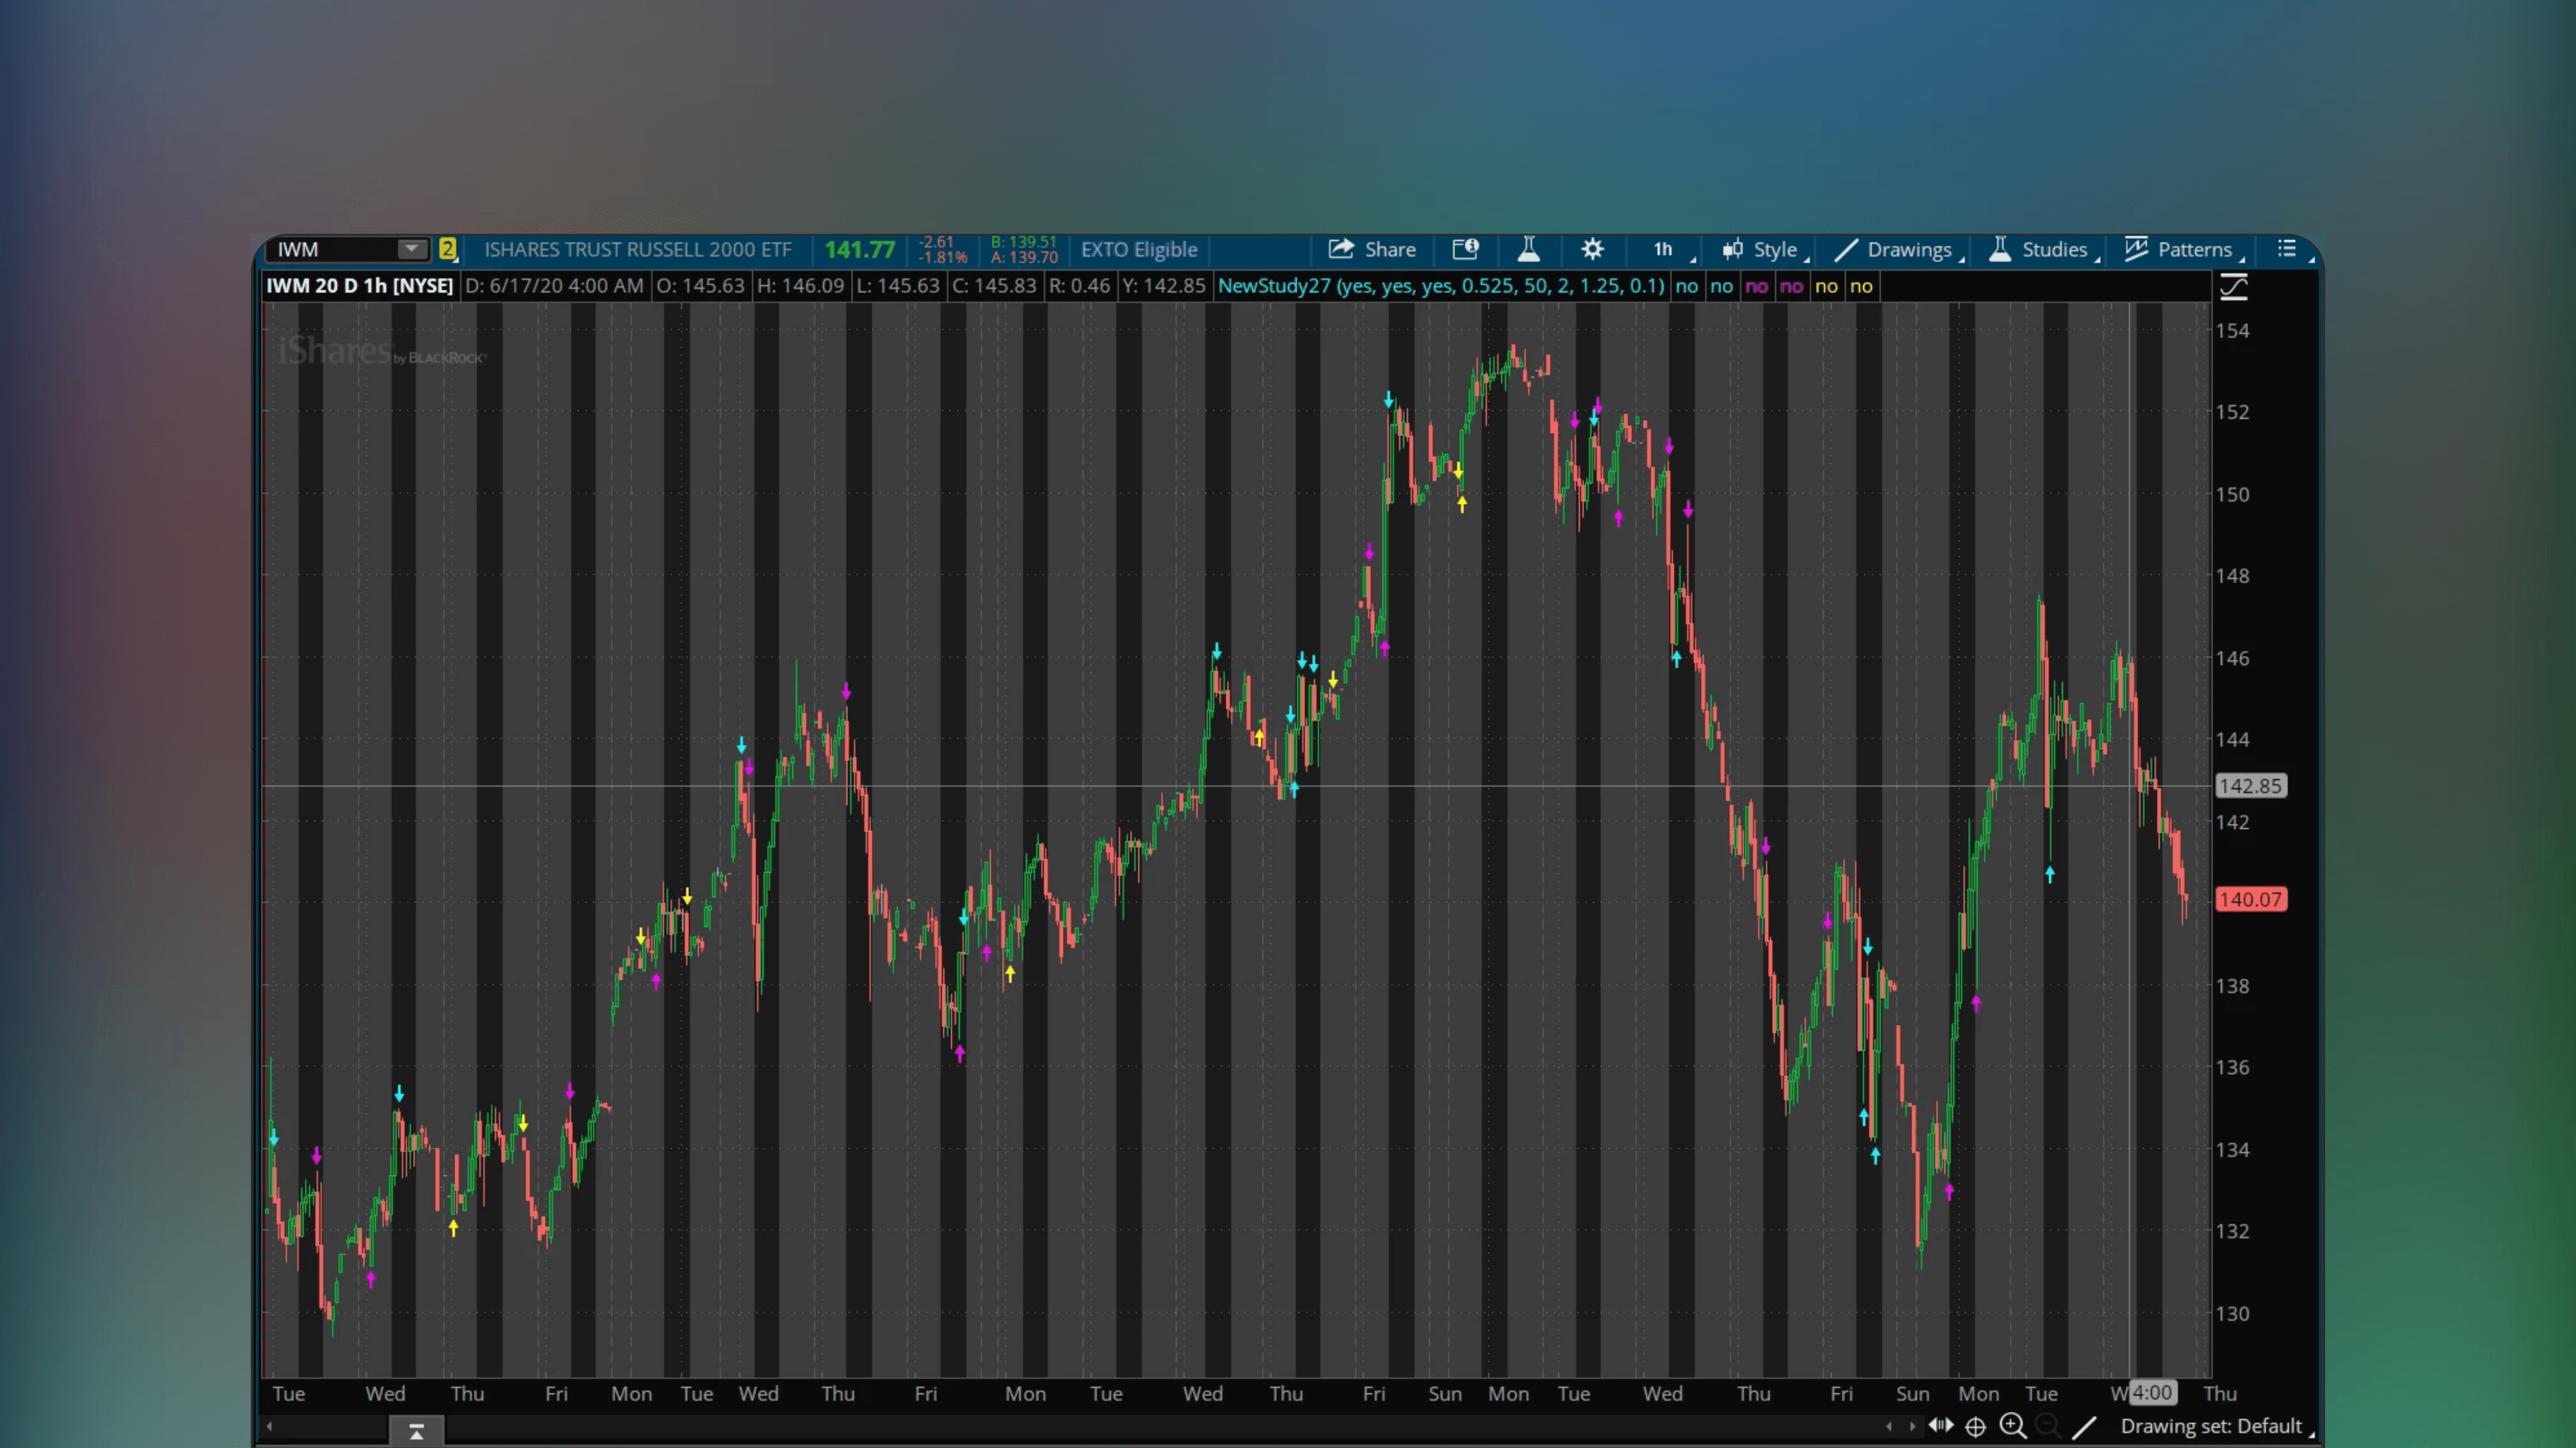Screen dimensions: 2576x1448
Task: Toggle the first cyan no bubble
Action: click(1687, 286)
